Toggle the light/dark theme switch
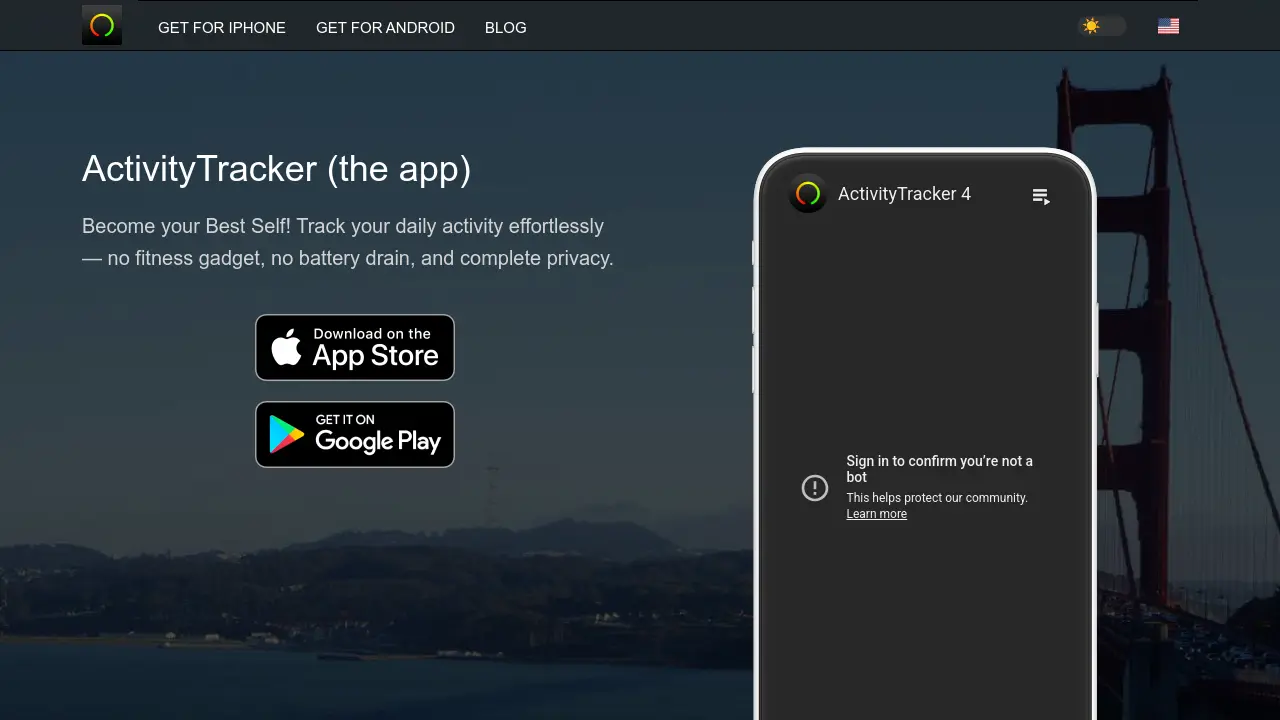 point(1102,26)
